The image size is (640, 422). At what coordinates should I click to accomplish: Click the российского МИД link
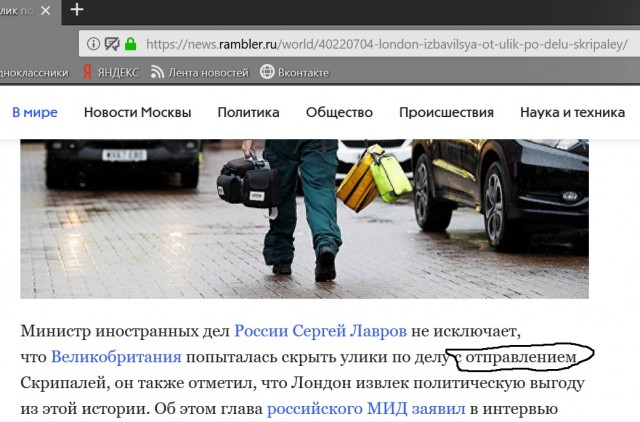[337, 409]
